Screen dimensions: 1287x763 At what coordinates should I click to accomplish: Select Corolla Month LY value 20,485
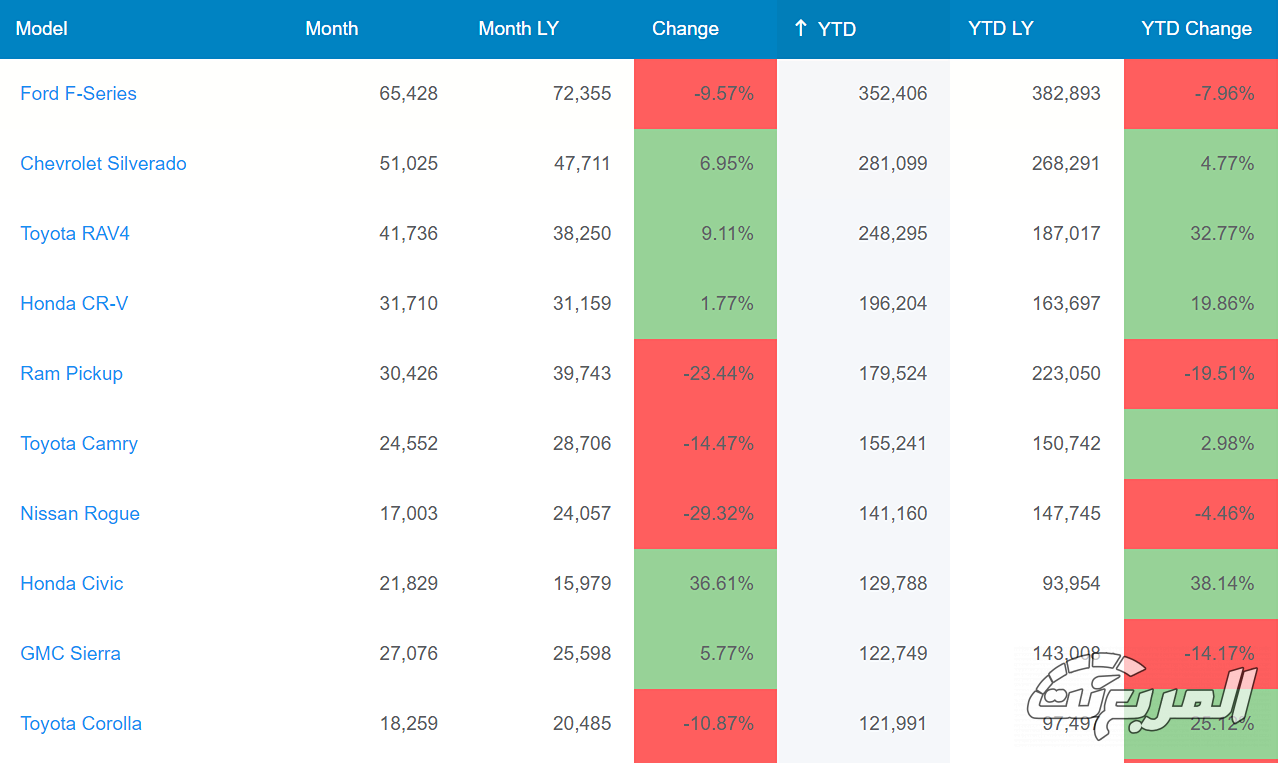tap(582, 723)
